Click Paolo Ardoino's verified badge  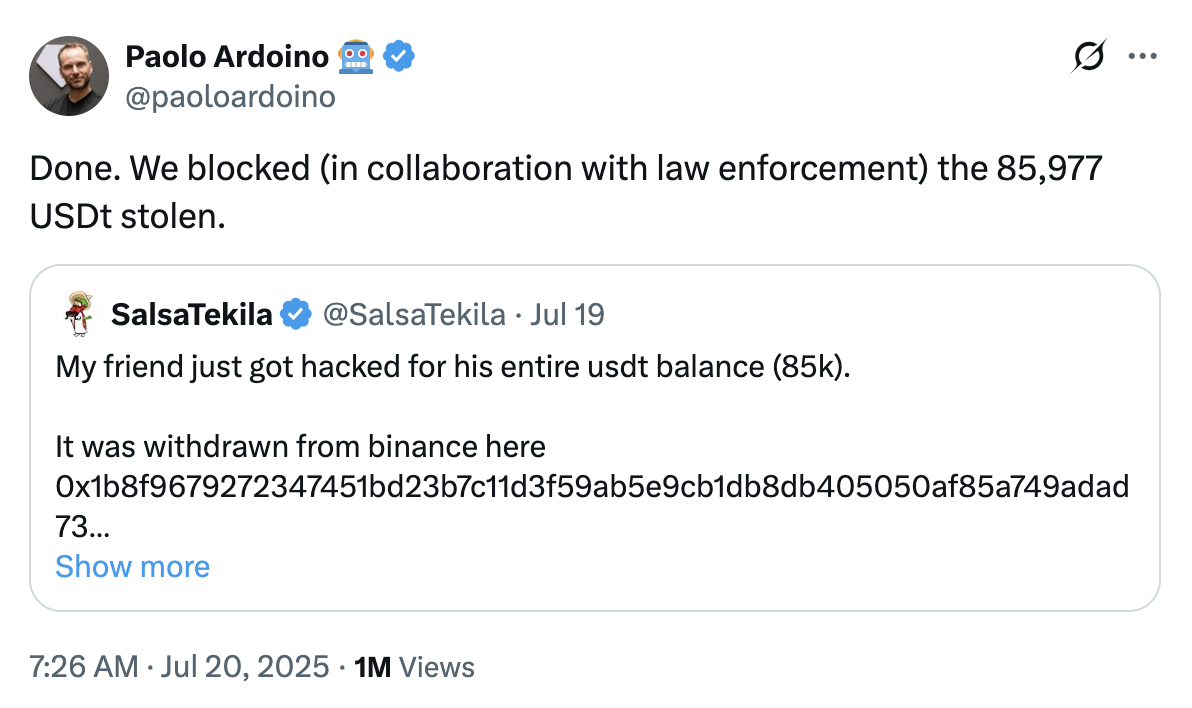pyautogui.click(x=399, y=56)
